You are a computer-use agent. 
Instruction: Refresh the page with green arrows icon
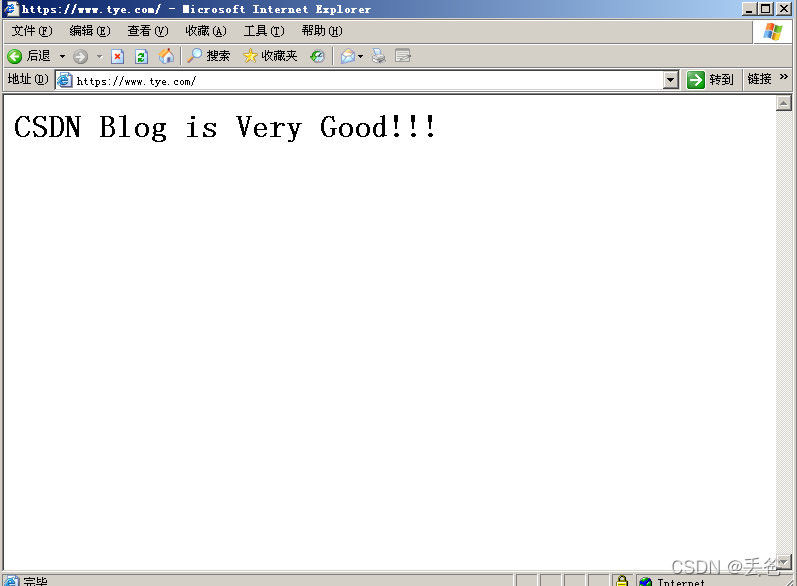pos(141,56)
